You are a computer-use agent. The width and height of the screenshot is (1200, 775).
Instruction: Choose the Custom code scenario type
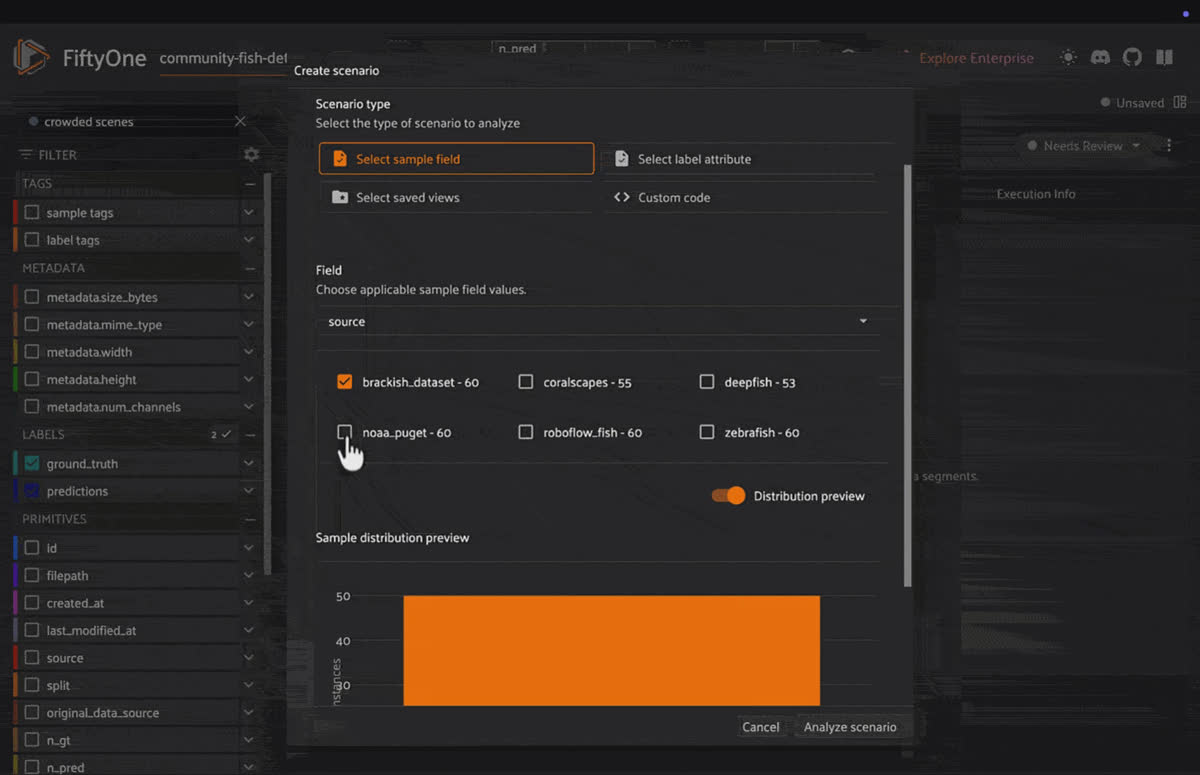tap(739, 197)
